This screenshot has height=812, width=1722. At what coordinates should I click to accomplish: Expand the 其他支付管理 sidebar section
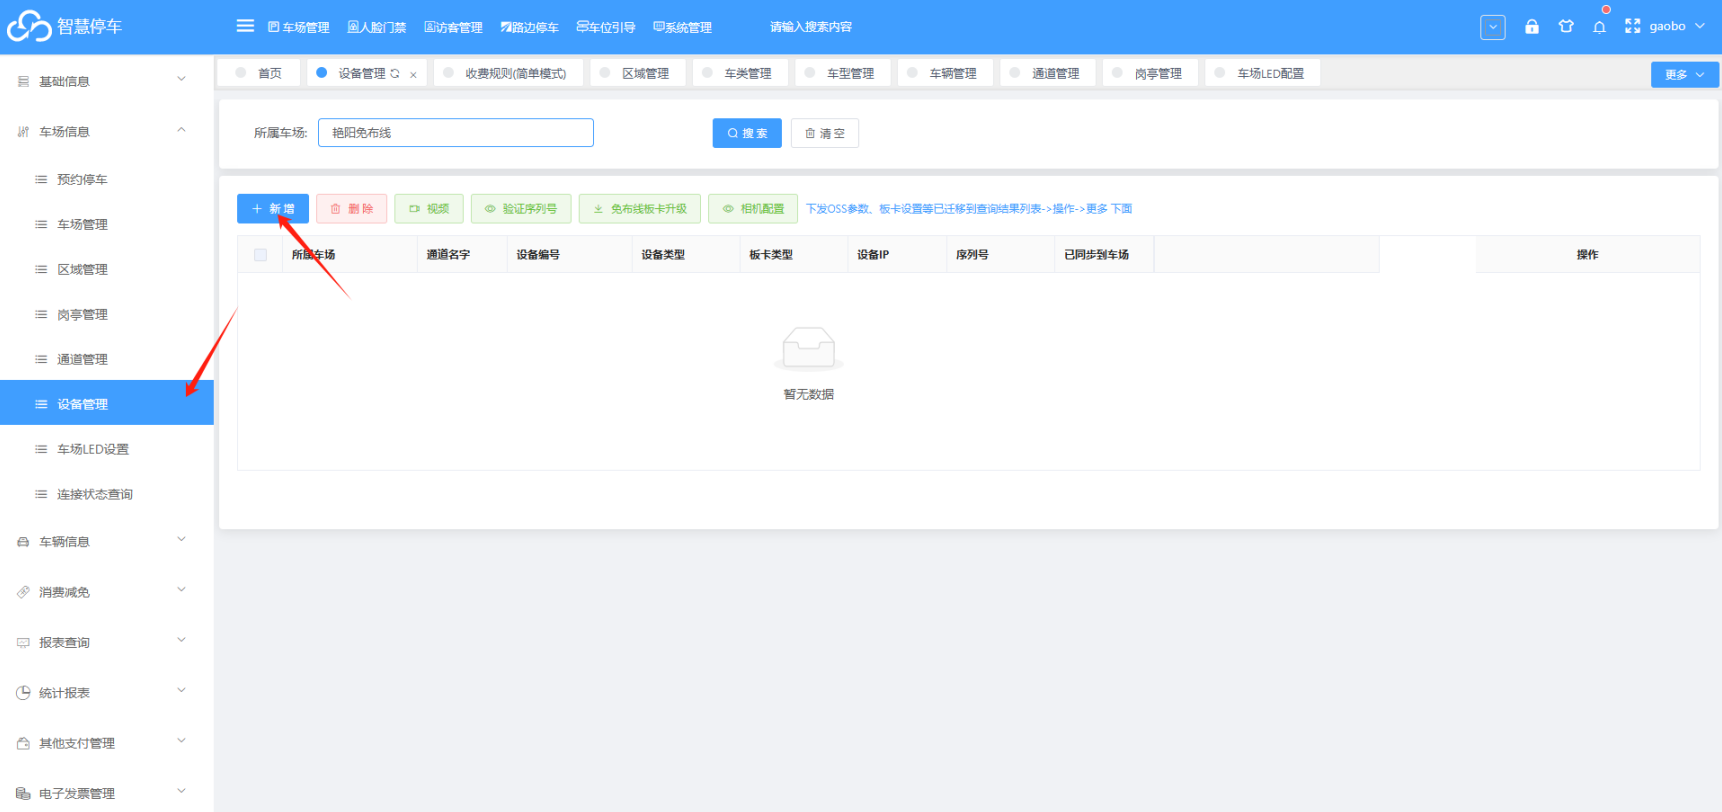(107, 743)
